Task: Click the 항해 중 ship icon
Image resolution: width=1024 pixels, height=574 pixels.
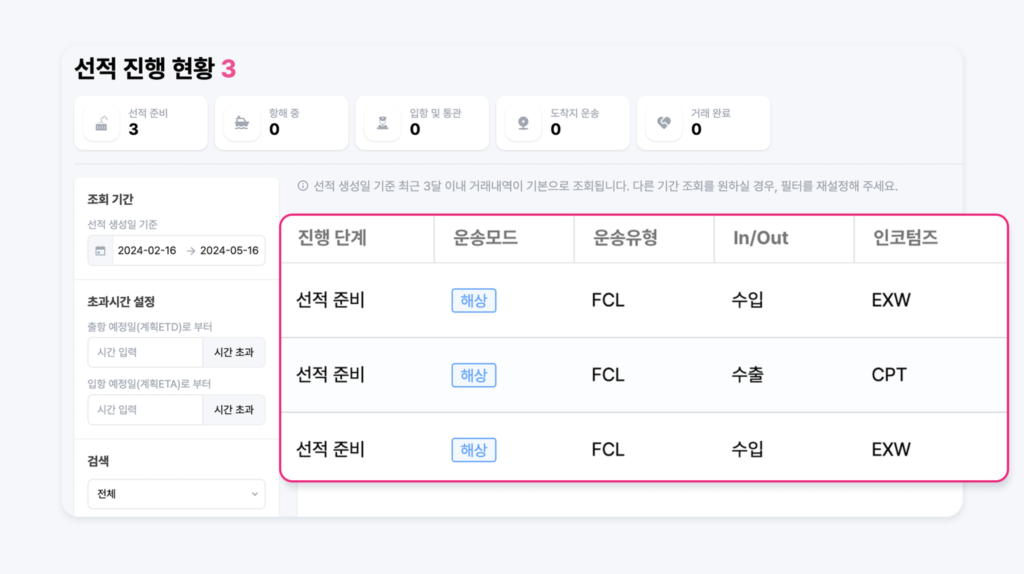Action: pos(242,123)
